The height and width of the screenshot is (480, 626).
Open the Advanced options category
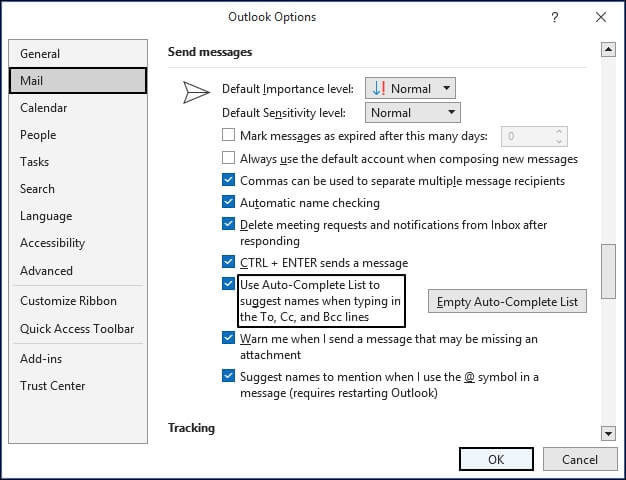(78, 271)
